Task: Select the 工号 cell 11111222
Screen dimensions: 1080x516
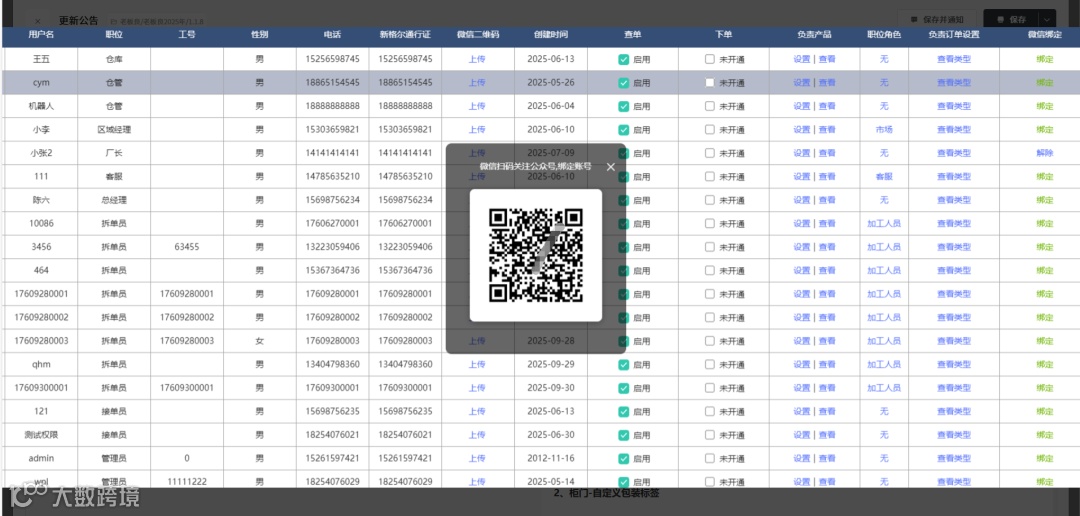Action: (x=187, y=482)
